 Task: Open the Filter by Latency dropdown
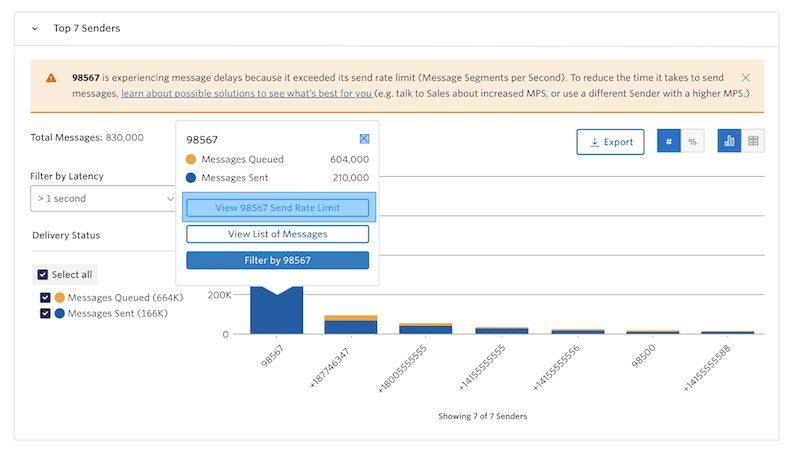click(104, 198)
